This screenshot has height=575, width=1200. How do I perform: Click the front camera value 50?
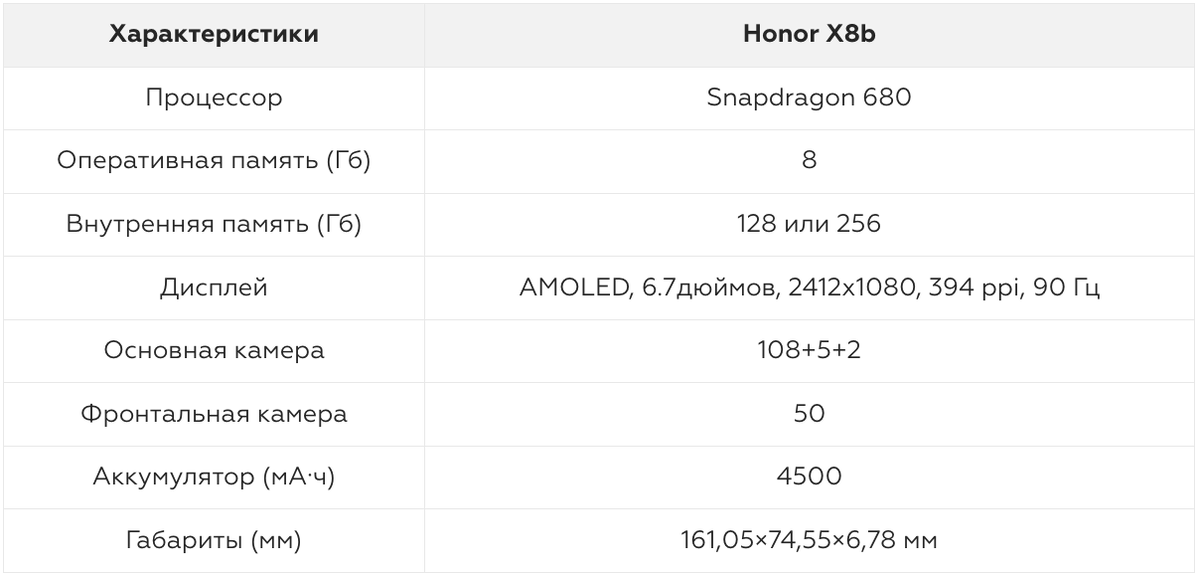pyautogui.click(x=809, y=414)
